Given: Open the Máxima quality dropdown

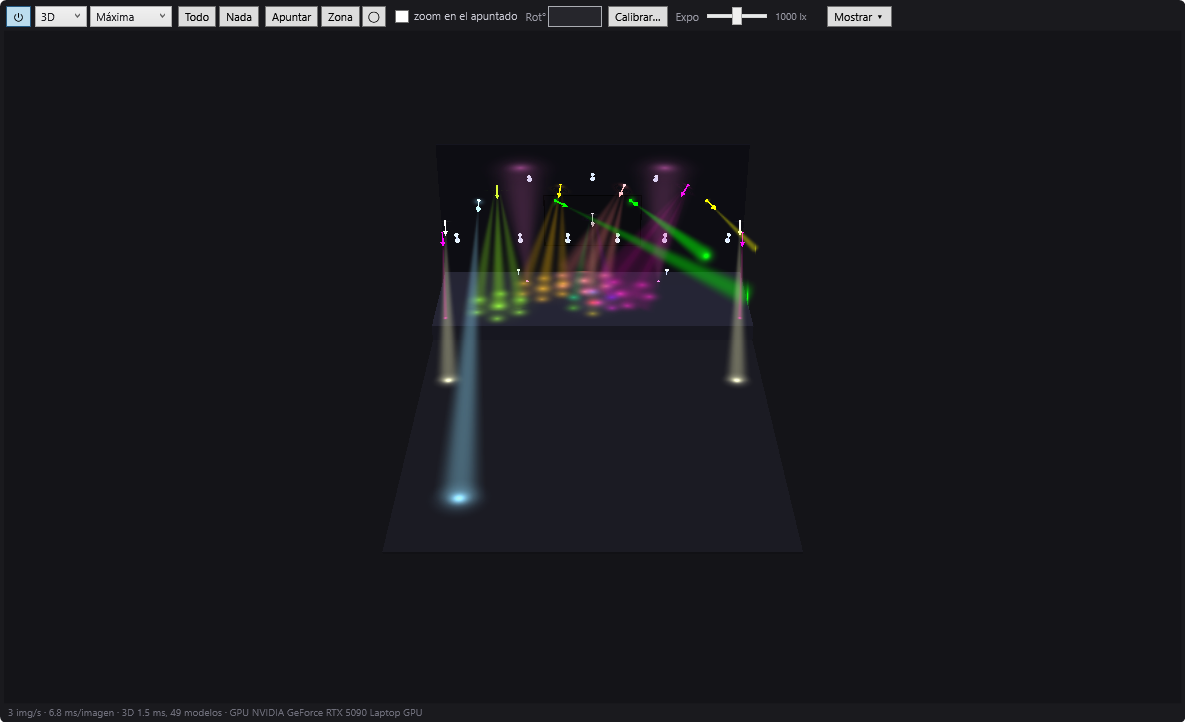Looking at the screenshot, I should [x=131, y=17].
